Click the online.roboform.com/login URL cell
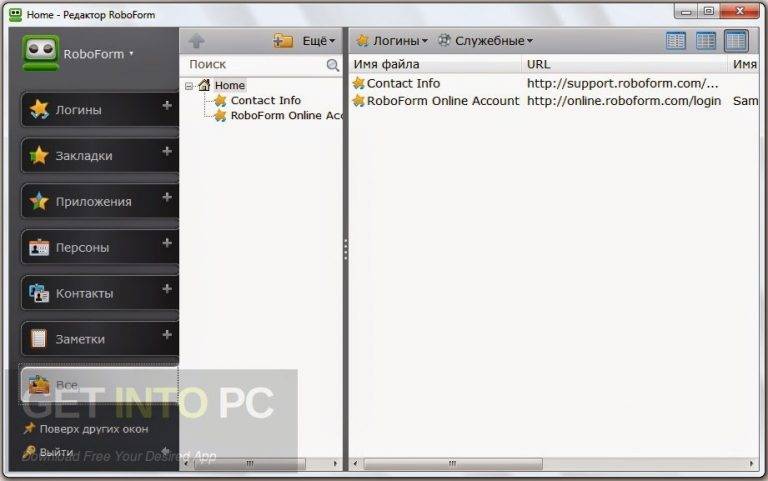Screen dimensions: 768x481 pos(624,101)
